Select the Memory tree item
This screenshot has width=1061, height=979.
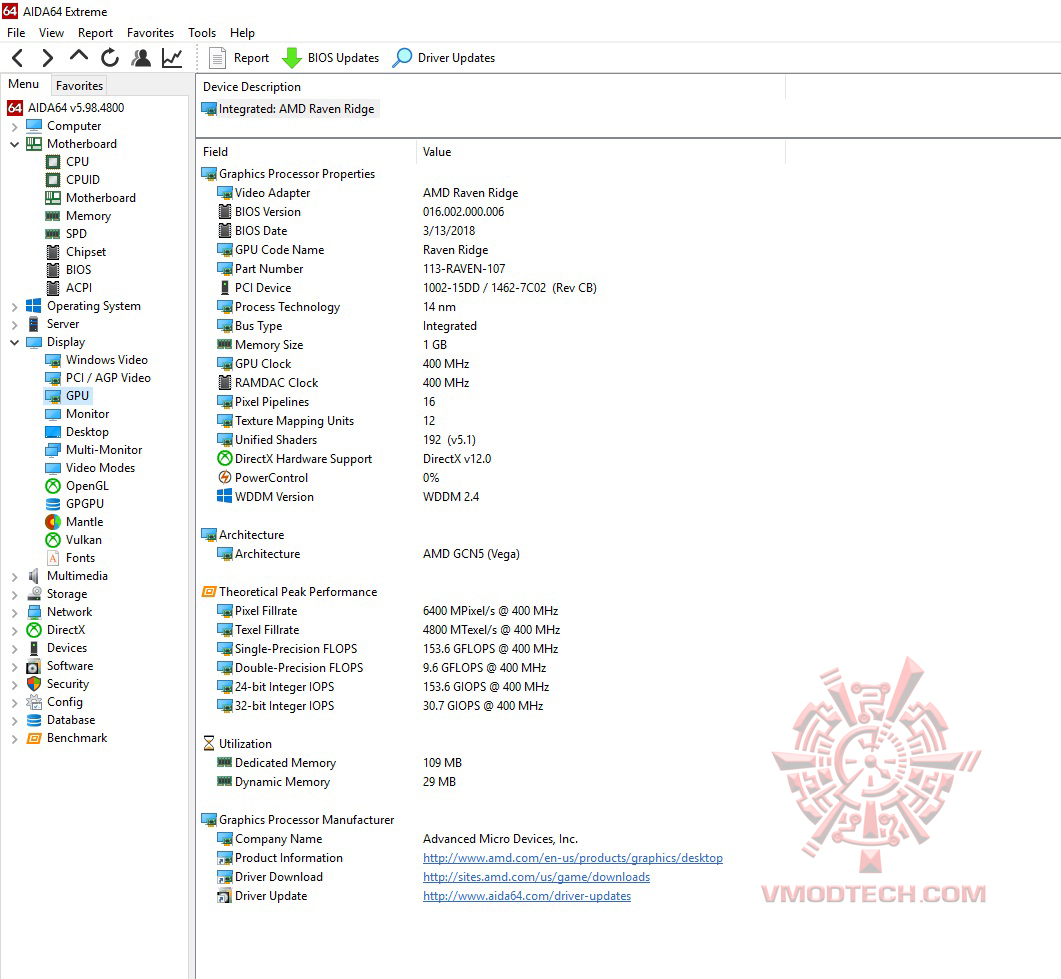[x=78, y=216]
